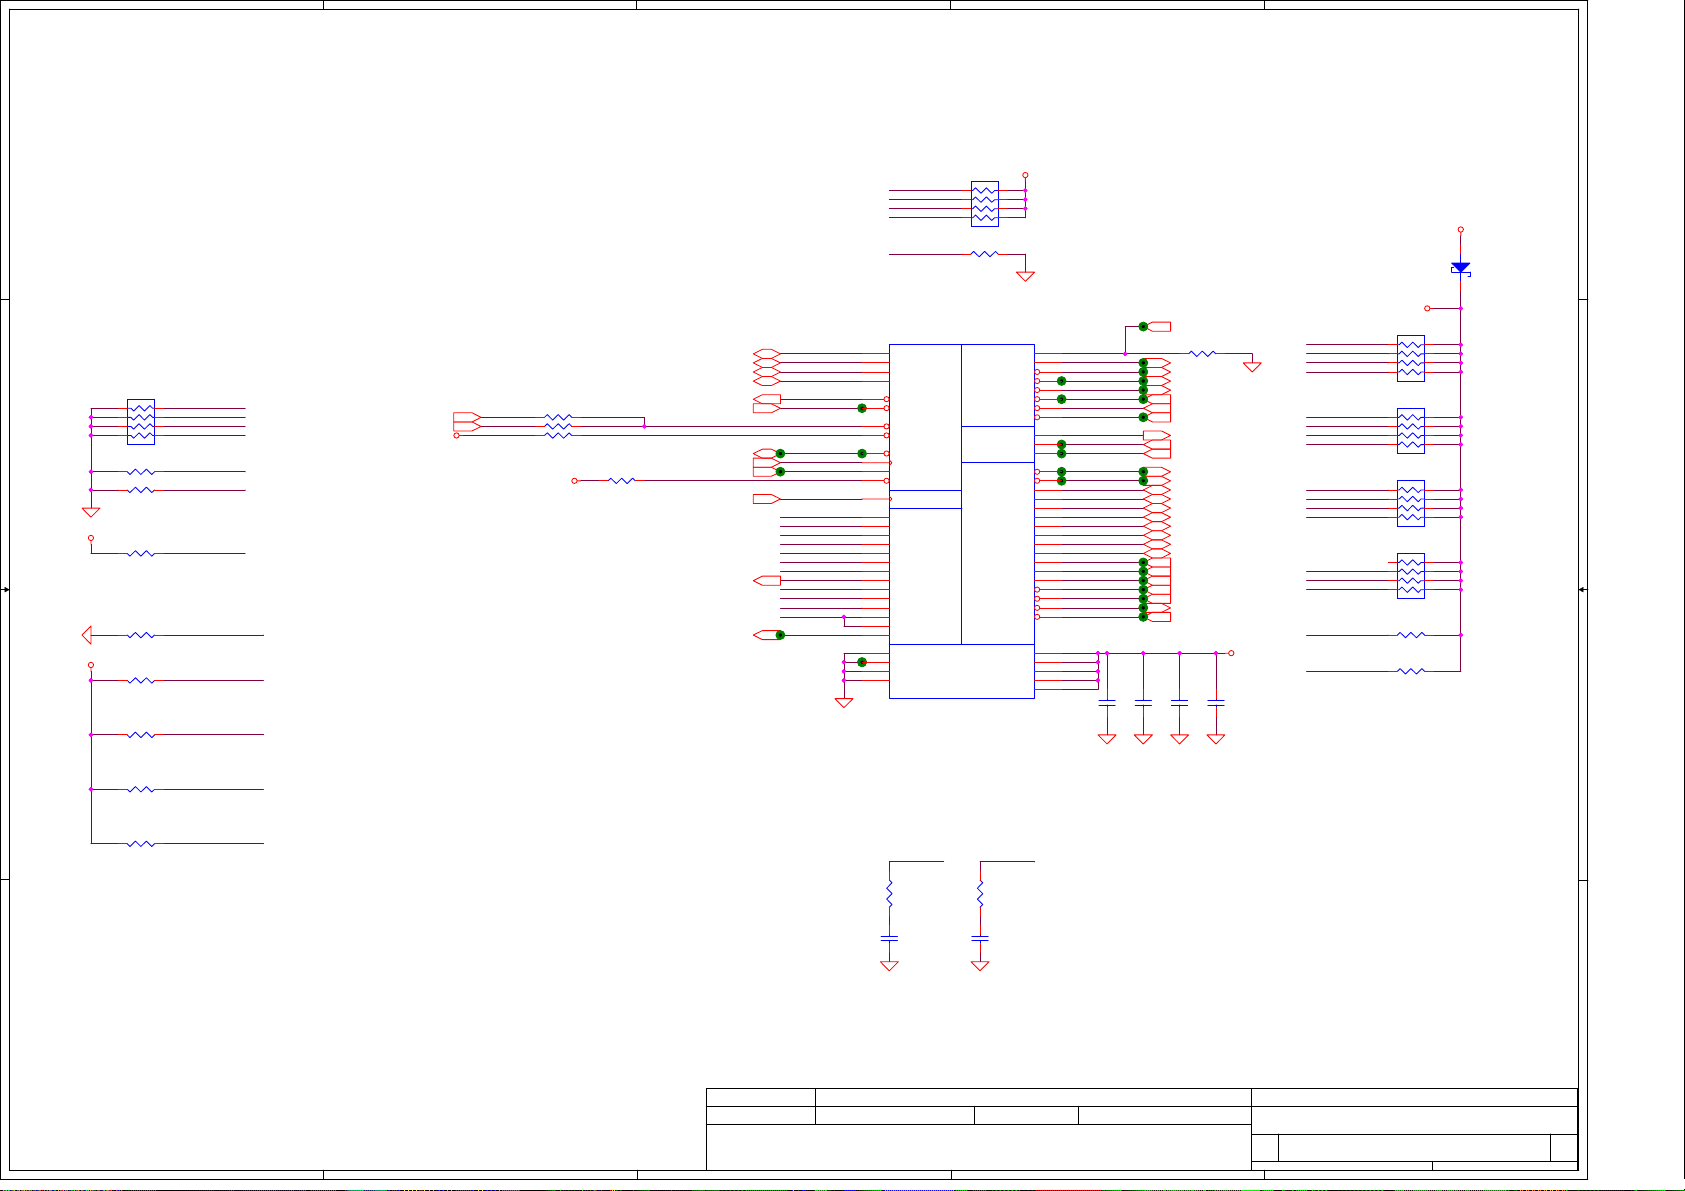
Task: Click the ground symbol under the left RC network
Action: (x=889, y=966)
